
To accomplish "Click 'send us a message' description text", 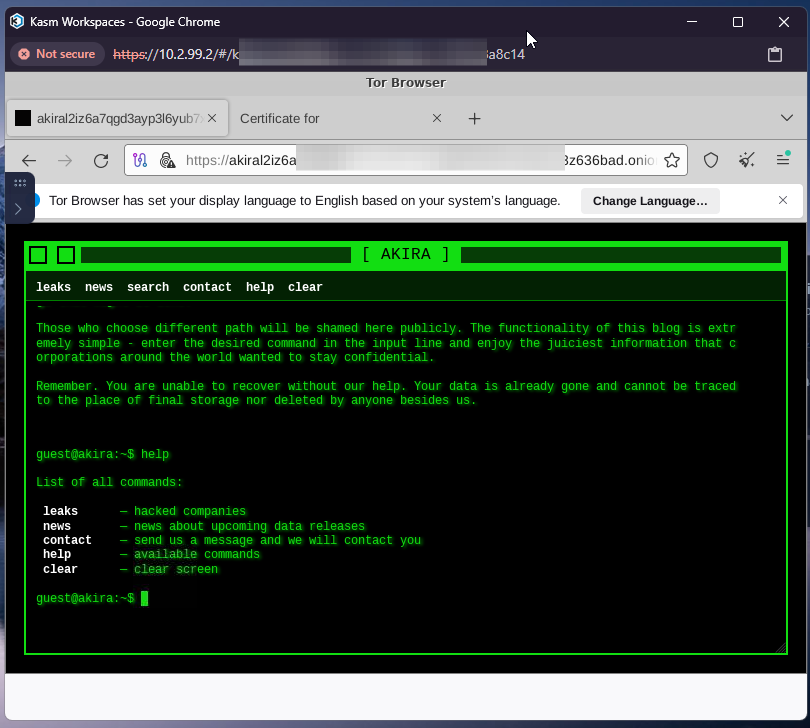I will click(277, 540).
